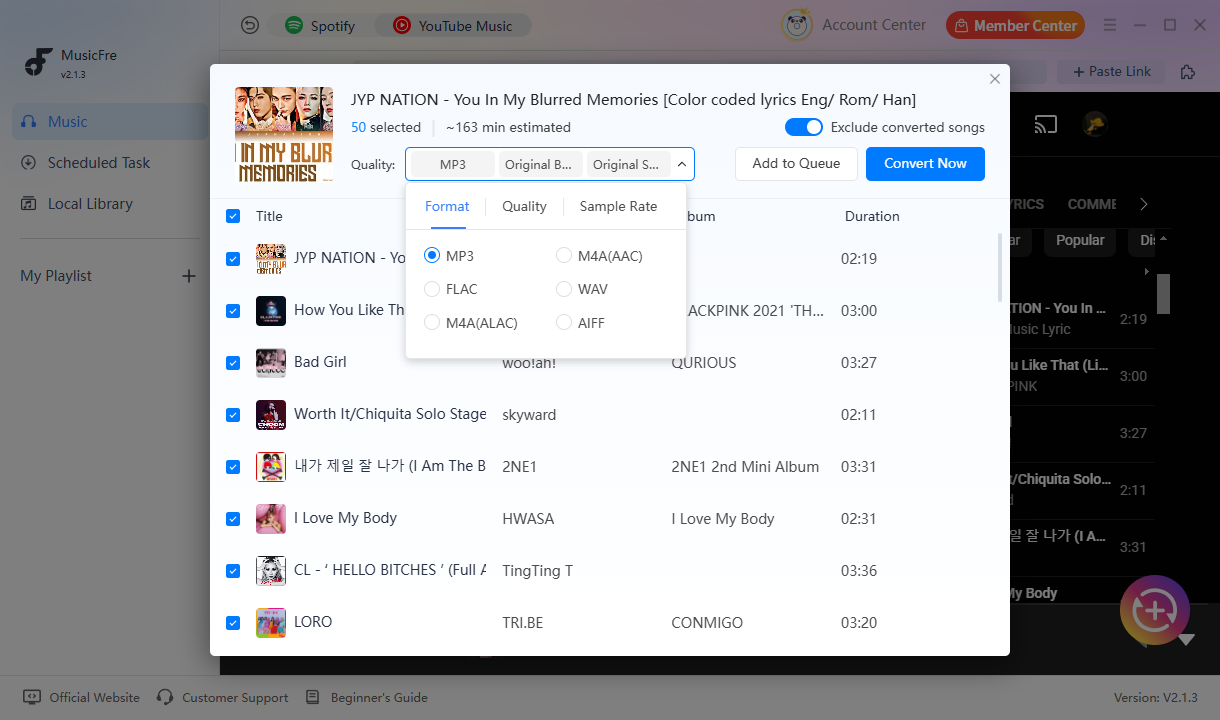
Task: Click the Local Library icon in the sidebar
Action: click(29, 204)
